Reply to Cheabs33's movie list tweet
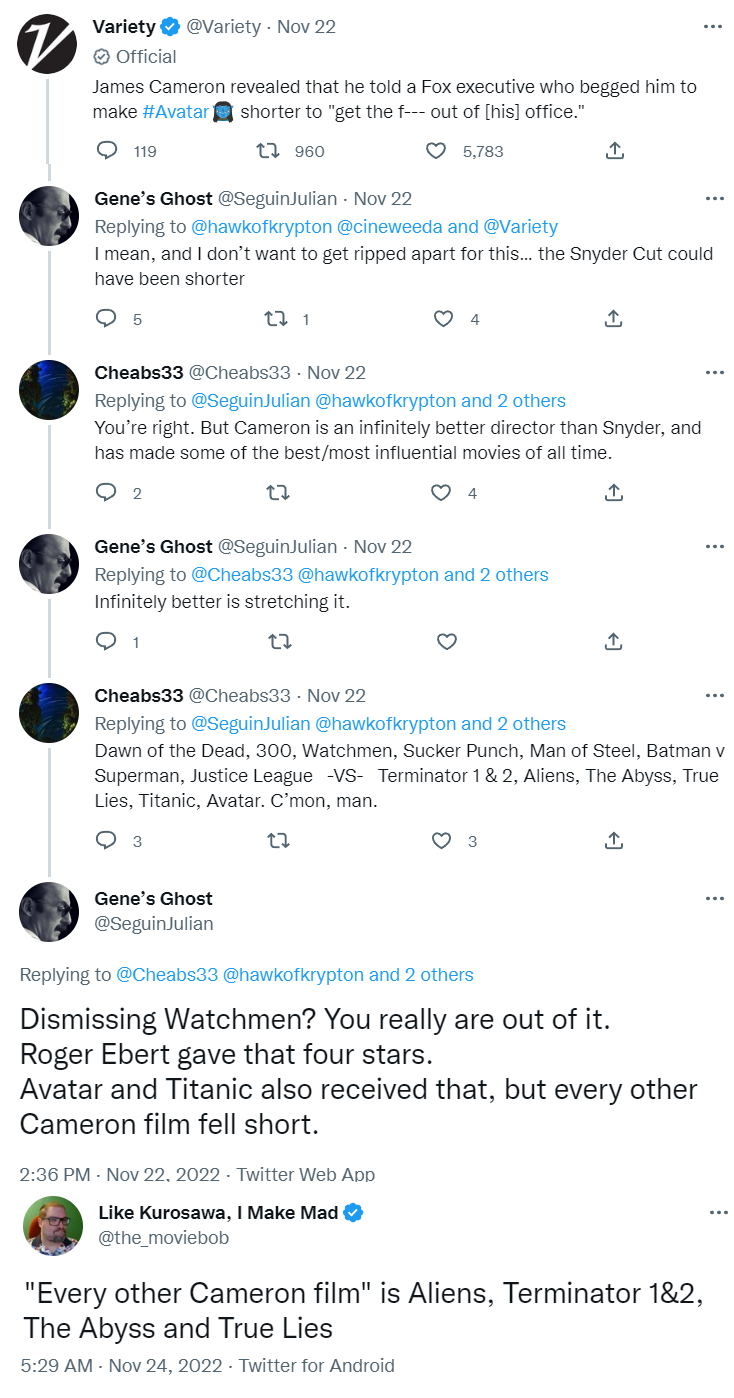 [107, 841]
